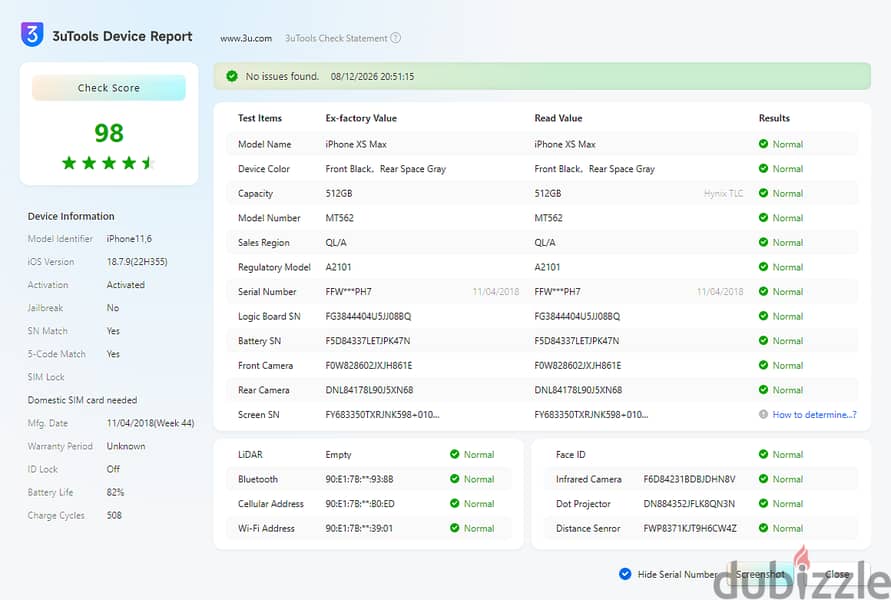Click the Results column header
The height and width of the screenshot is (600, 891).
[x=774, y=118]
